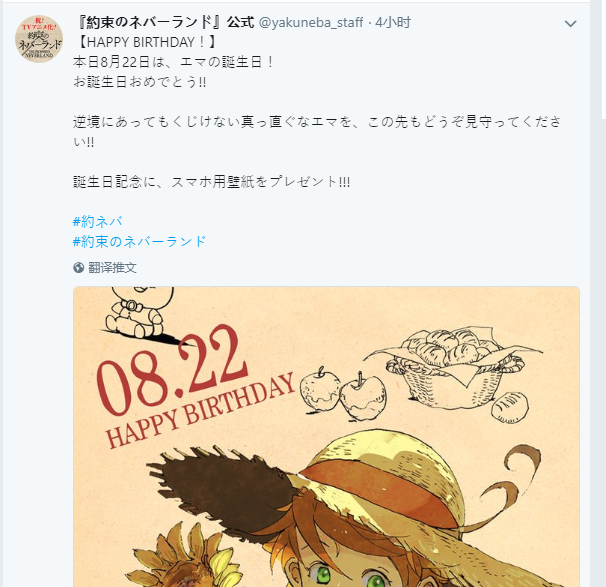This screenshot has height=587, width=606.
Task: Open the @yakuneba_staff handle link
Action: coord(311,22)
